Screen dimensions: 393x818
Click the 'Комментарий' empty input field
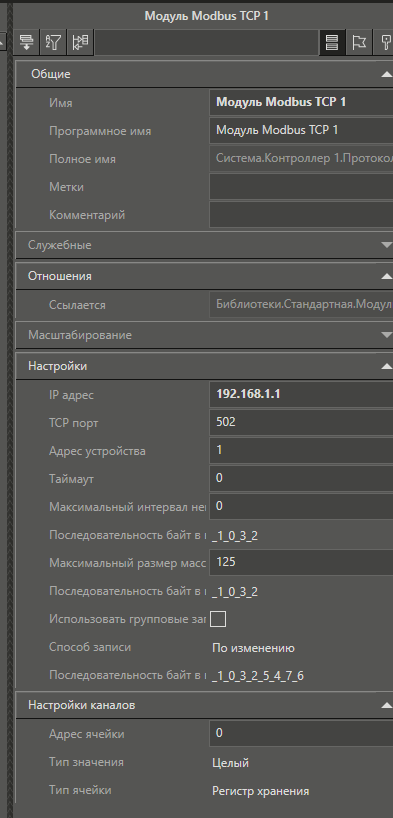[x=301, y=214]
